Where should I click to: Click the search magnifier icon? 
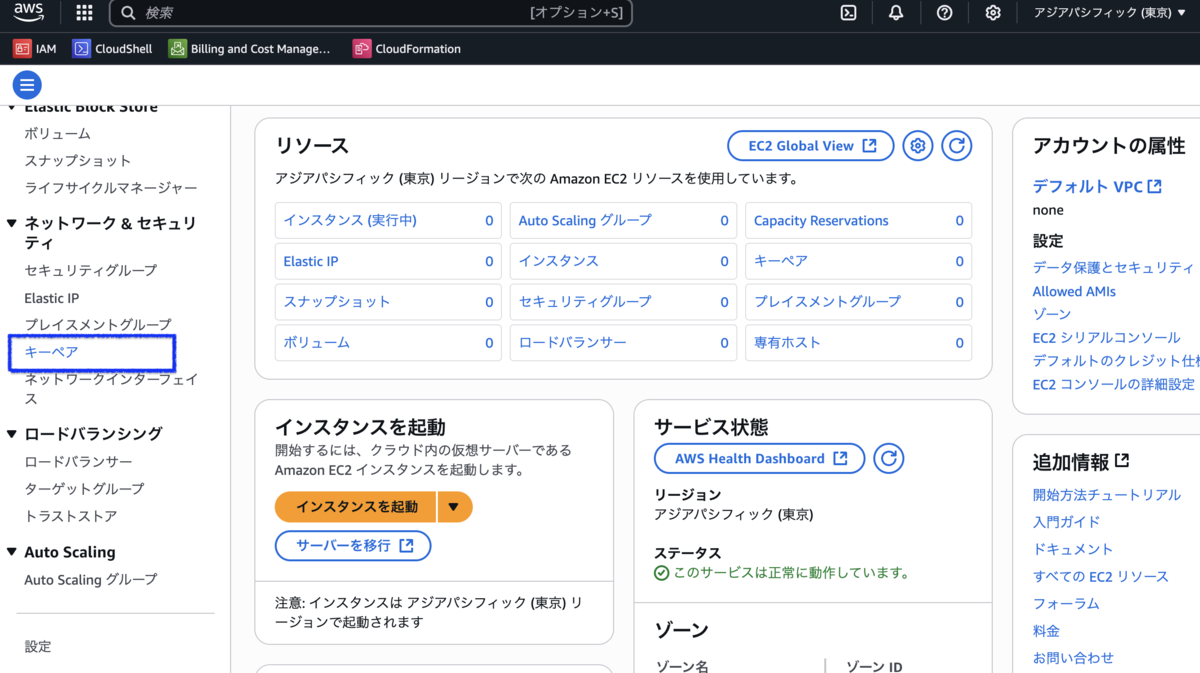point(128,13)
